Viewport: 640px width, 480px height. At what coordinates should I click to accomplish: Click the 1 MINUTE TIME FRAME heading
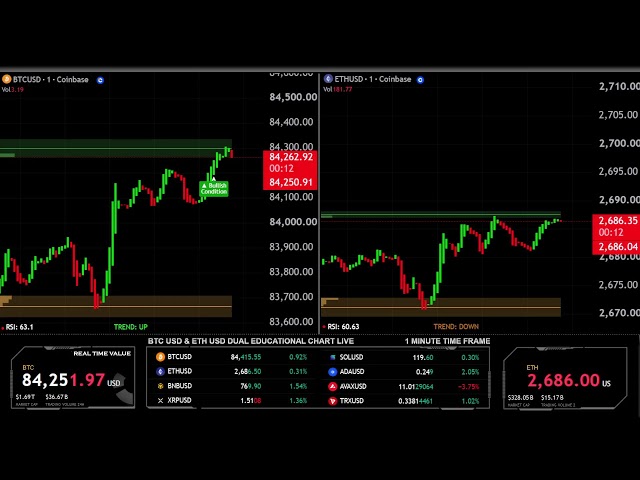pos(447,341)
